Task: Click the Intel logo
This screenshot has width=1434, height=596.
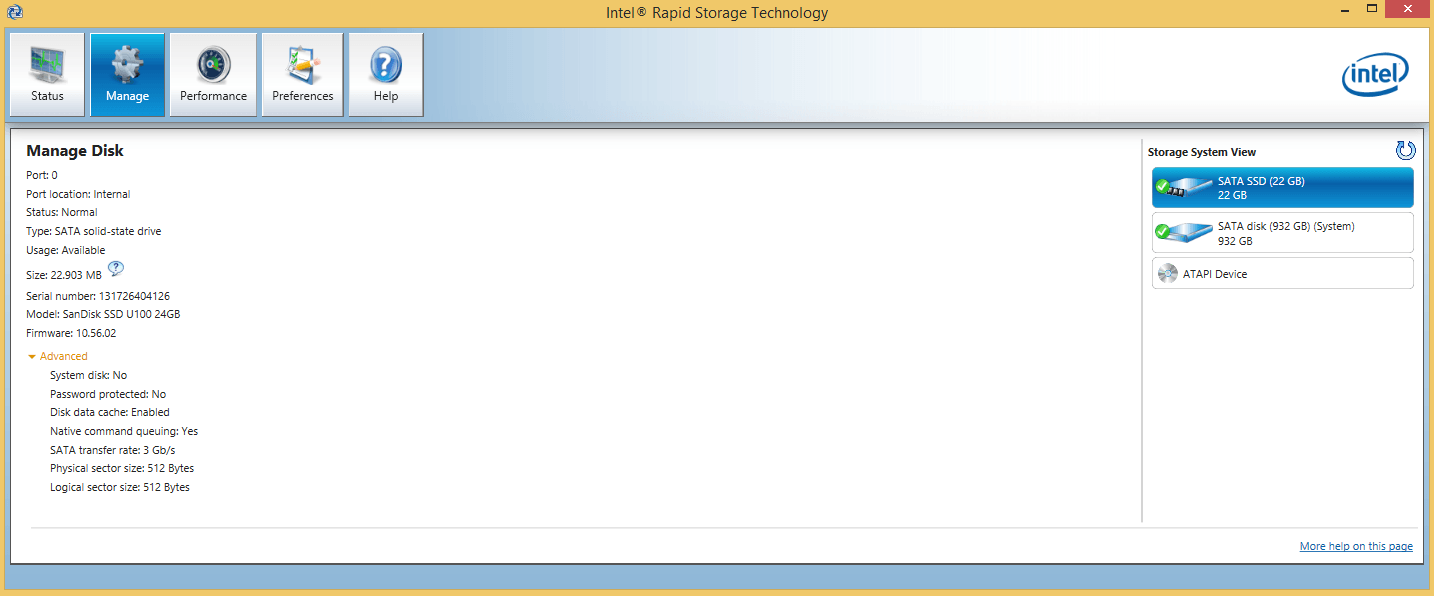Action: click(1375, 76)
